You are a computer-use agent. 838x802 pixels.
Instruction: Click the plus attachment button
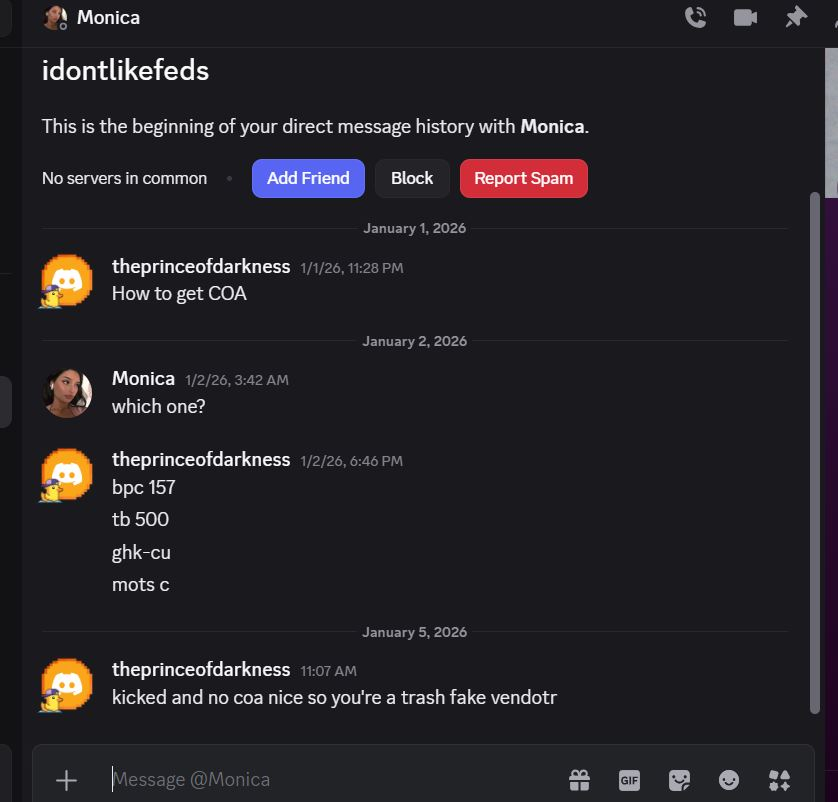(x=65, y=779)
